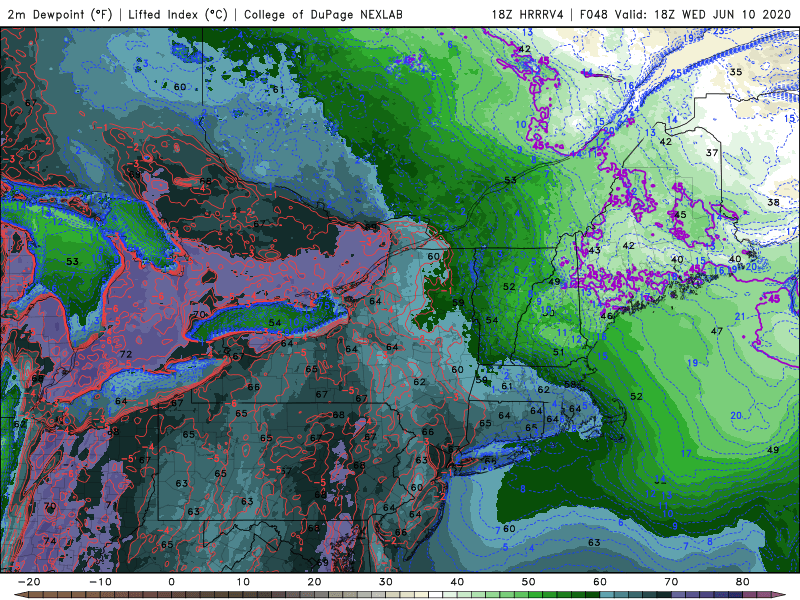Click the '40' color scale label
800x600 pixels.
(x=457, y=582)
